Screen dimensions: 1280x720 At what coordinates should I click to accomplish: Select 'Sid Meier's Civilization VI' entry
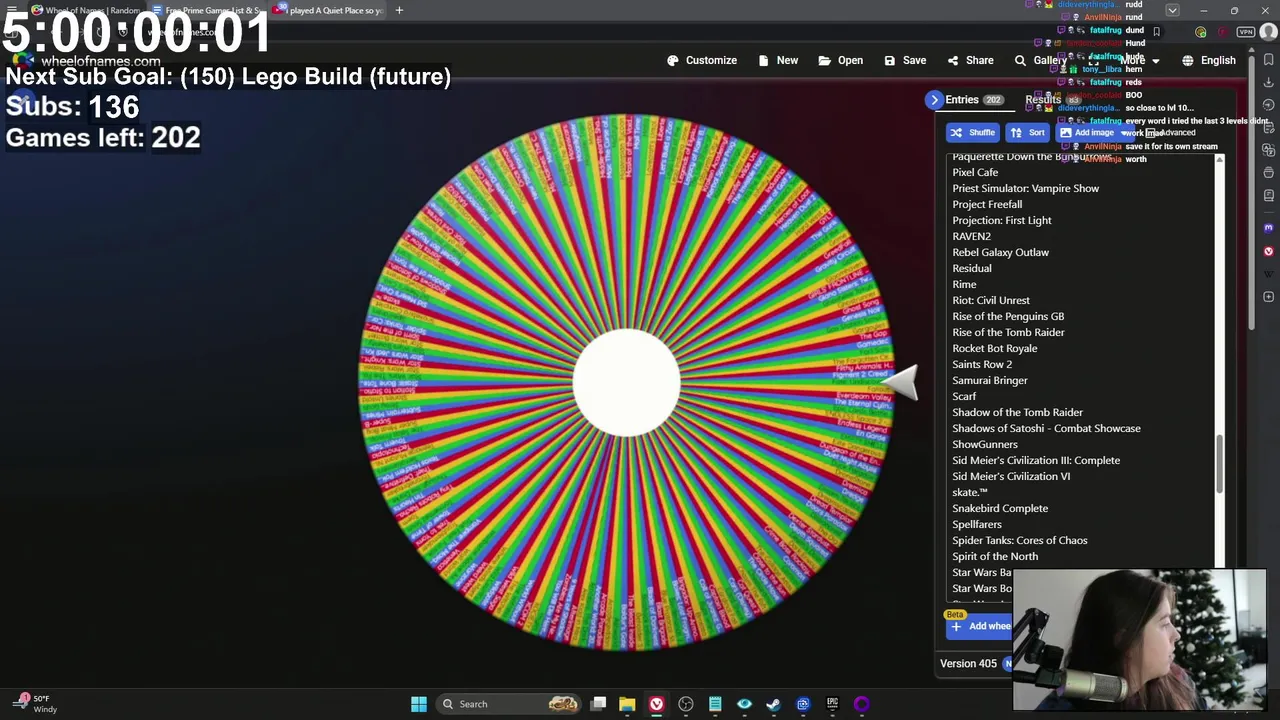click(x=1010, y=476)
